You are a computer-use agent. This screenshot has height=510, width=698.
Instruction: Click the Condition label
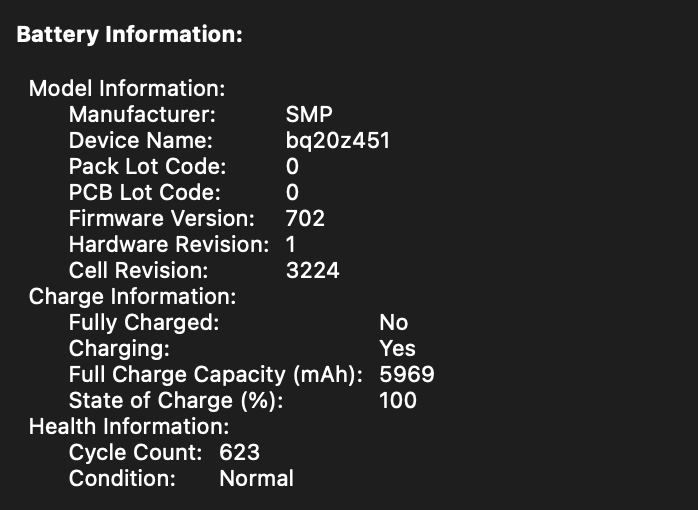121,478
